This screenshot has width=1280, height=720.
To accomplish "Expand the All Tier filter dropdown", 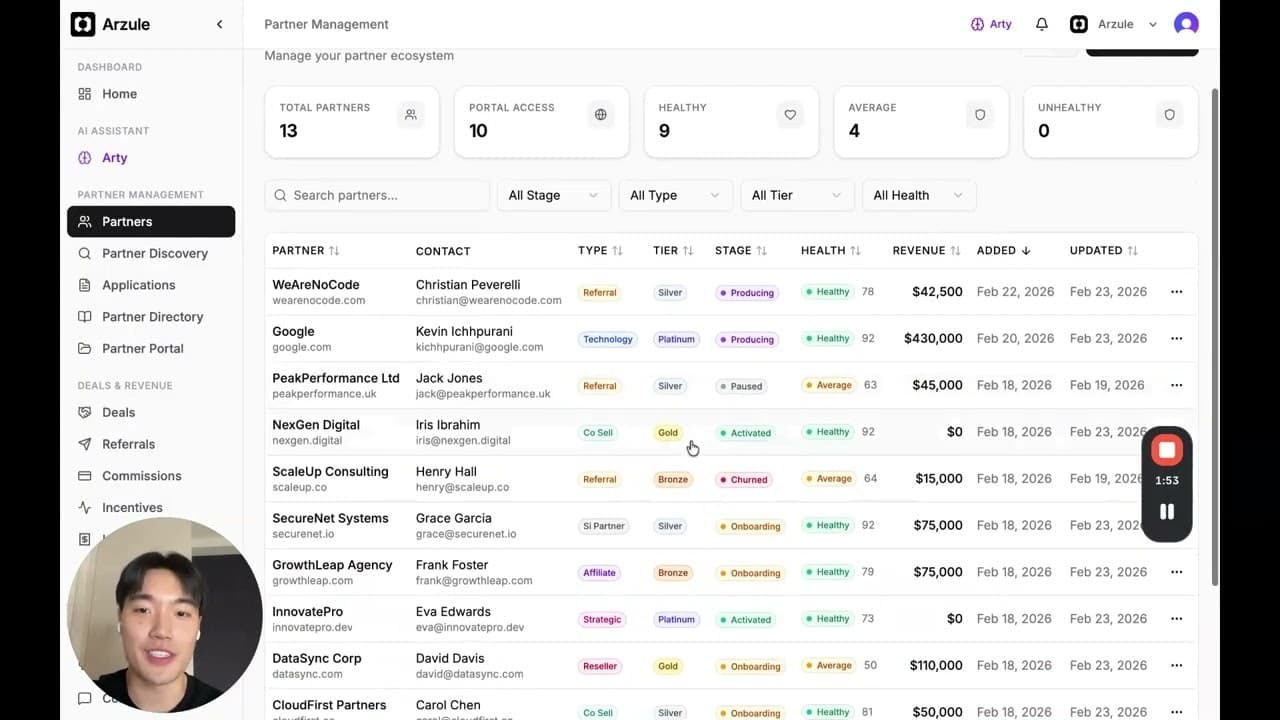I will 796,195.
